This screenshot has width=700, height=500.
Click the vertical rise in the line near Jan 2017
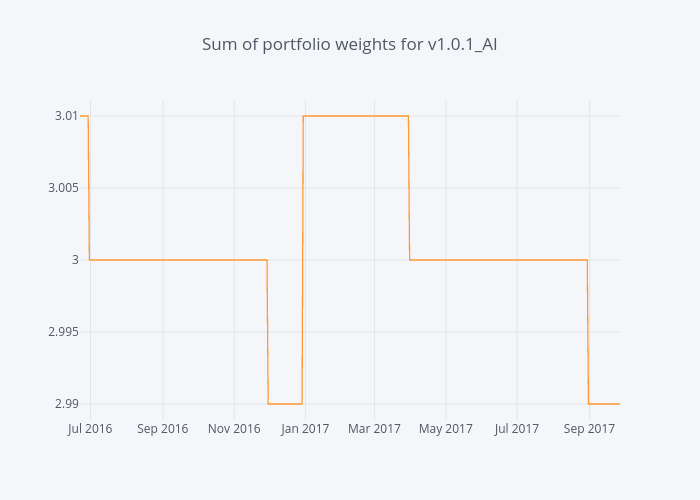click(303, 260)
